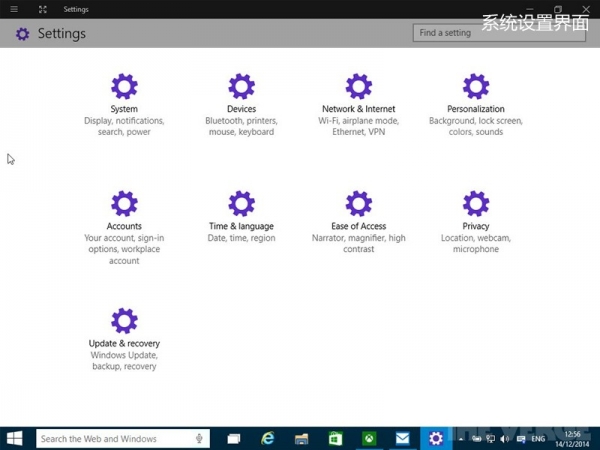This screenshot has height=450, width=600.
Task: Open the Devices gear icon
Action: (241, 86)
